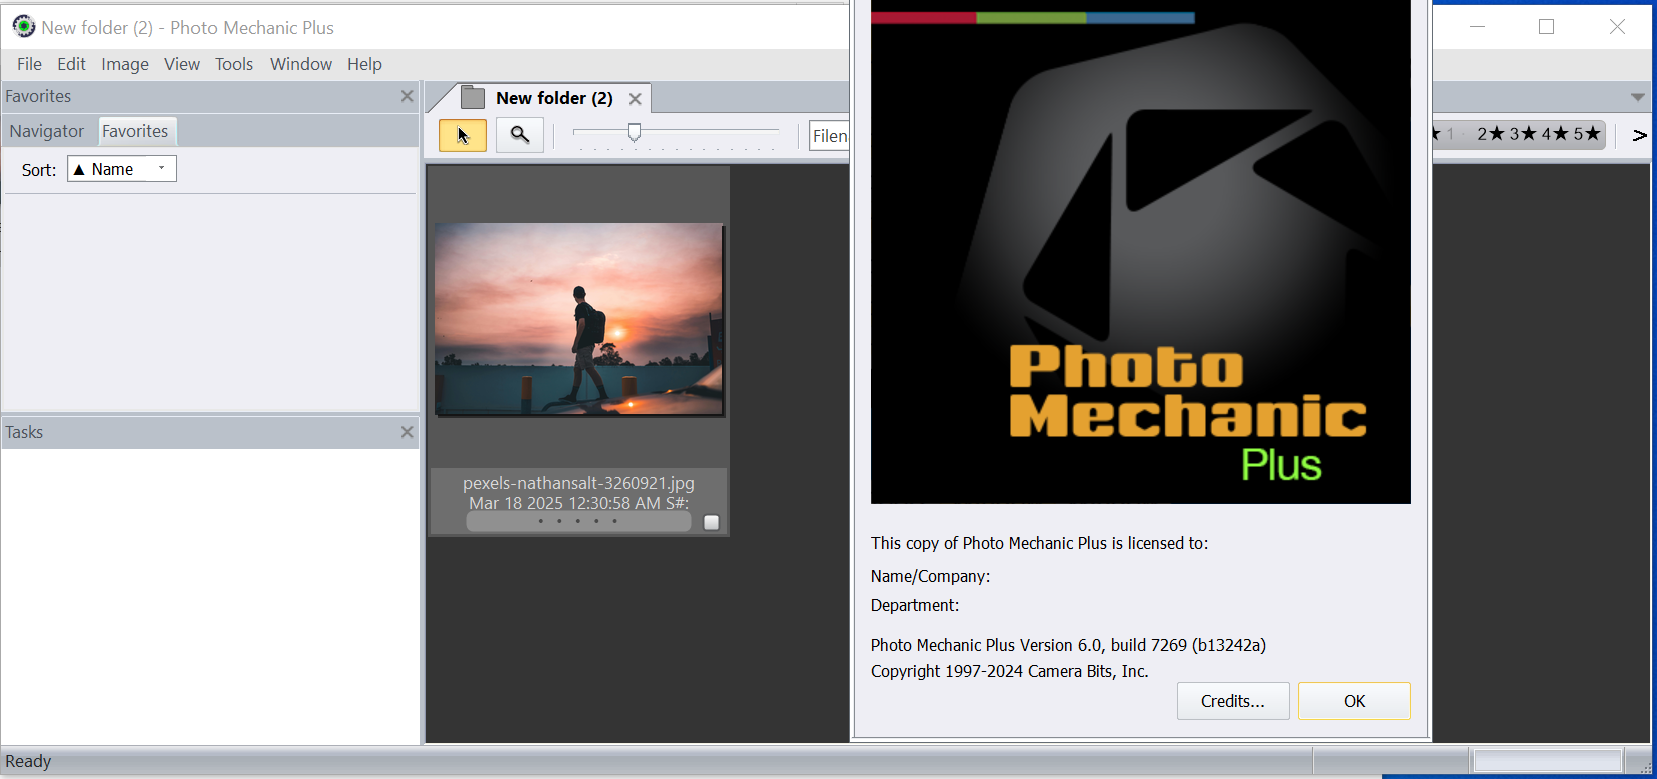This screenshot has height=779, width=1657.
Task: Open the Tools menu
Action: click(x=234, y=64)
